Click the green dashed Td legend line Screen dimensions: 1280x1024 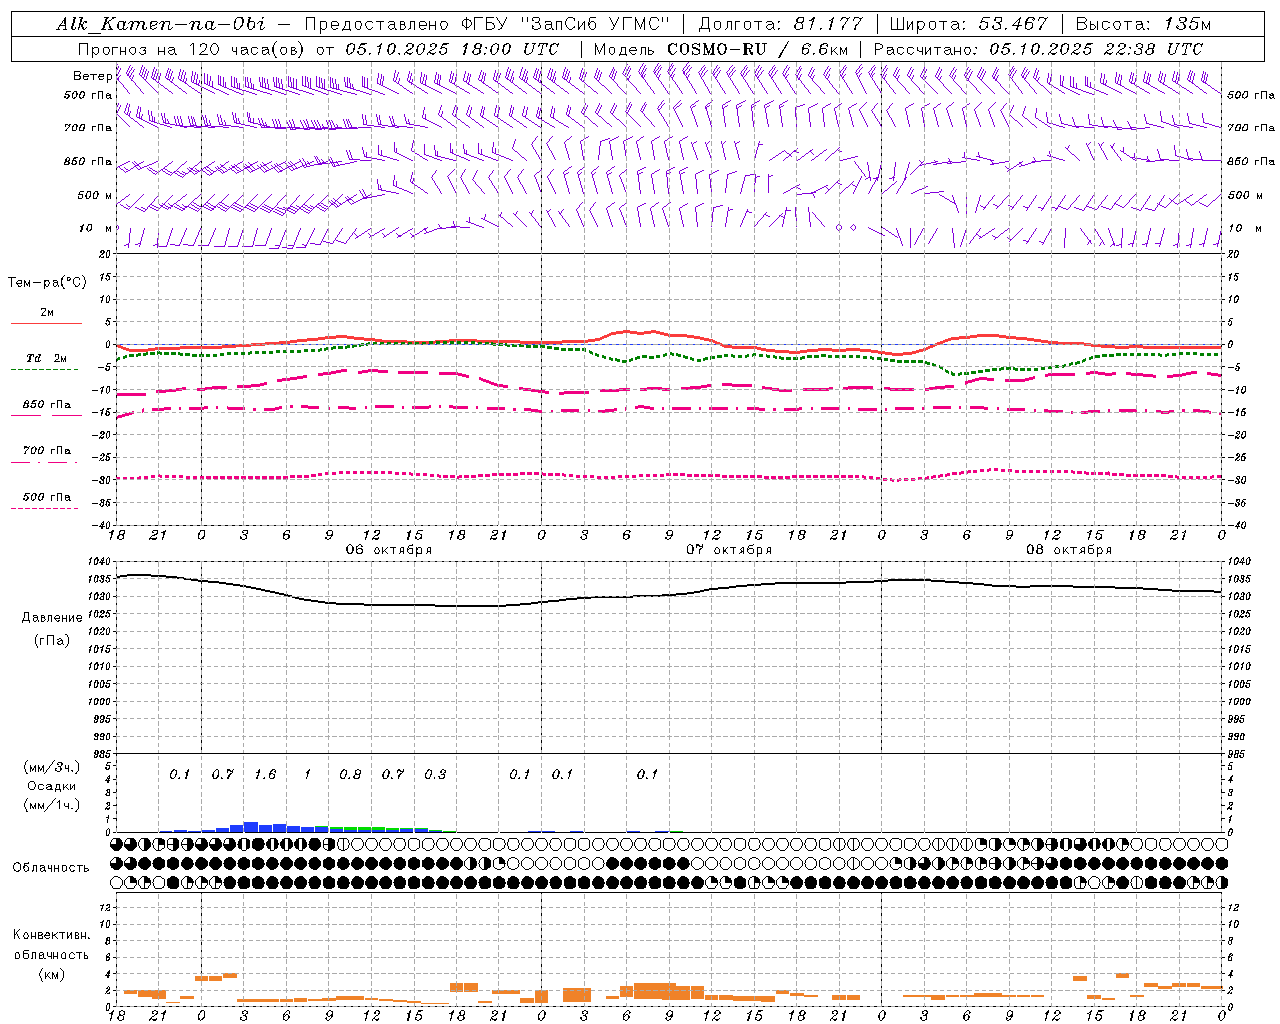click(46, 370)
